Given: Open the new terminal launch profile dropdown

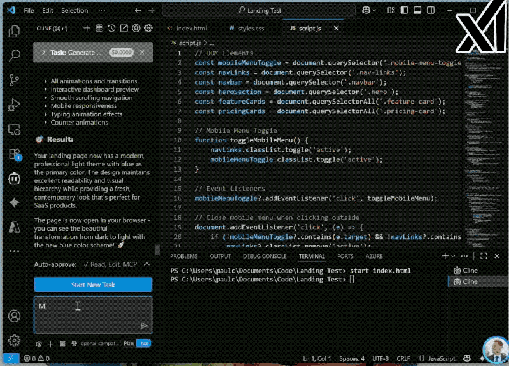Looking at the screenshot, I should (x=453, y=256).
